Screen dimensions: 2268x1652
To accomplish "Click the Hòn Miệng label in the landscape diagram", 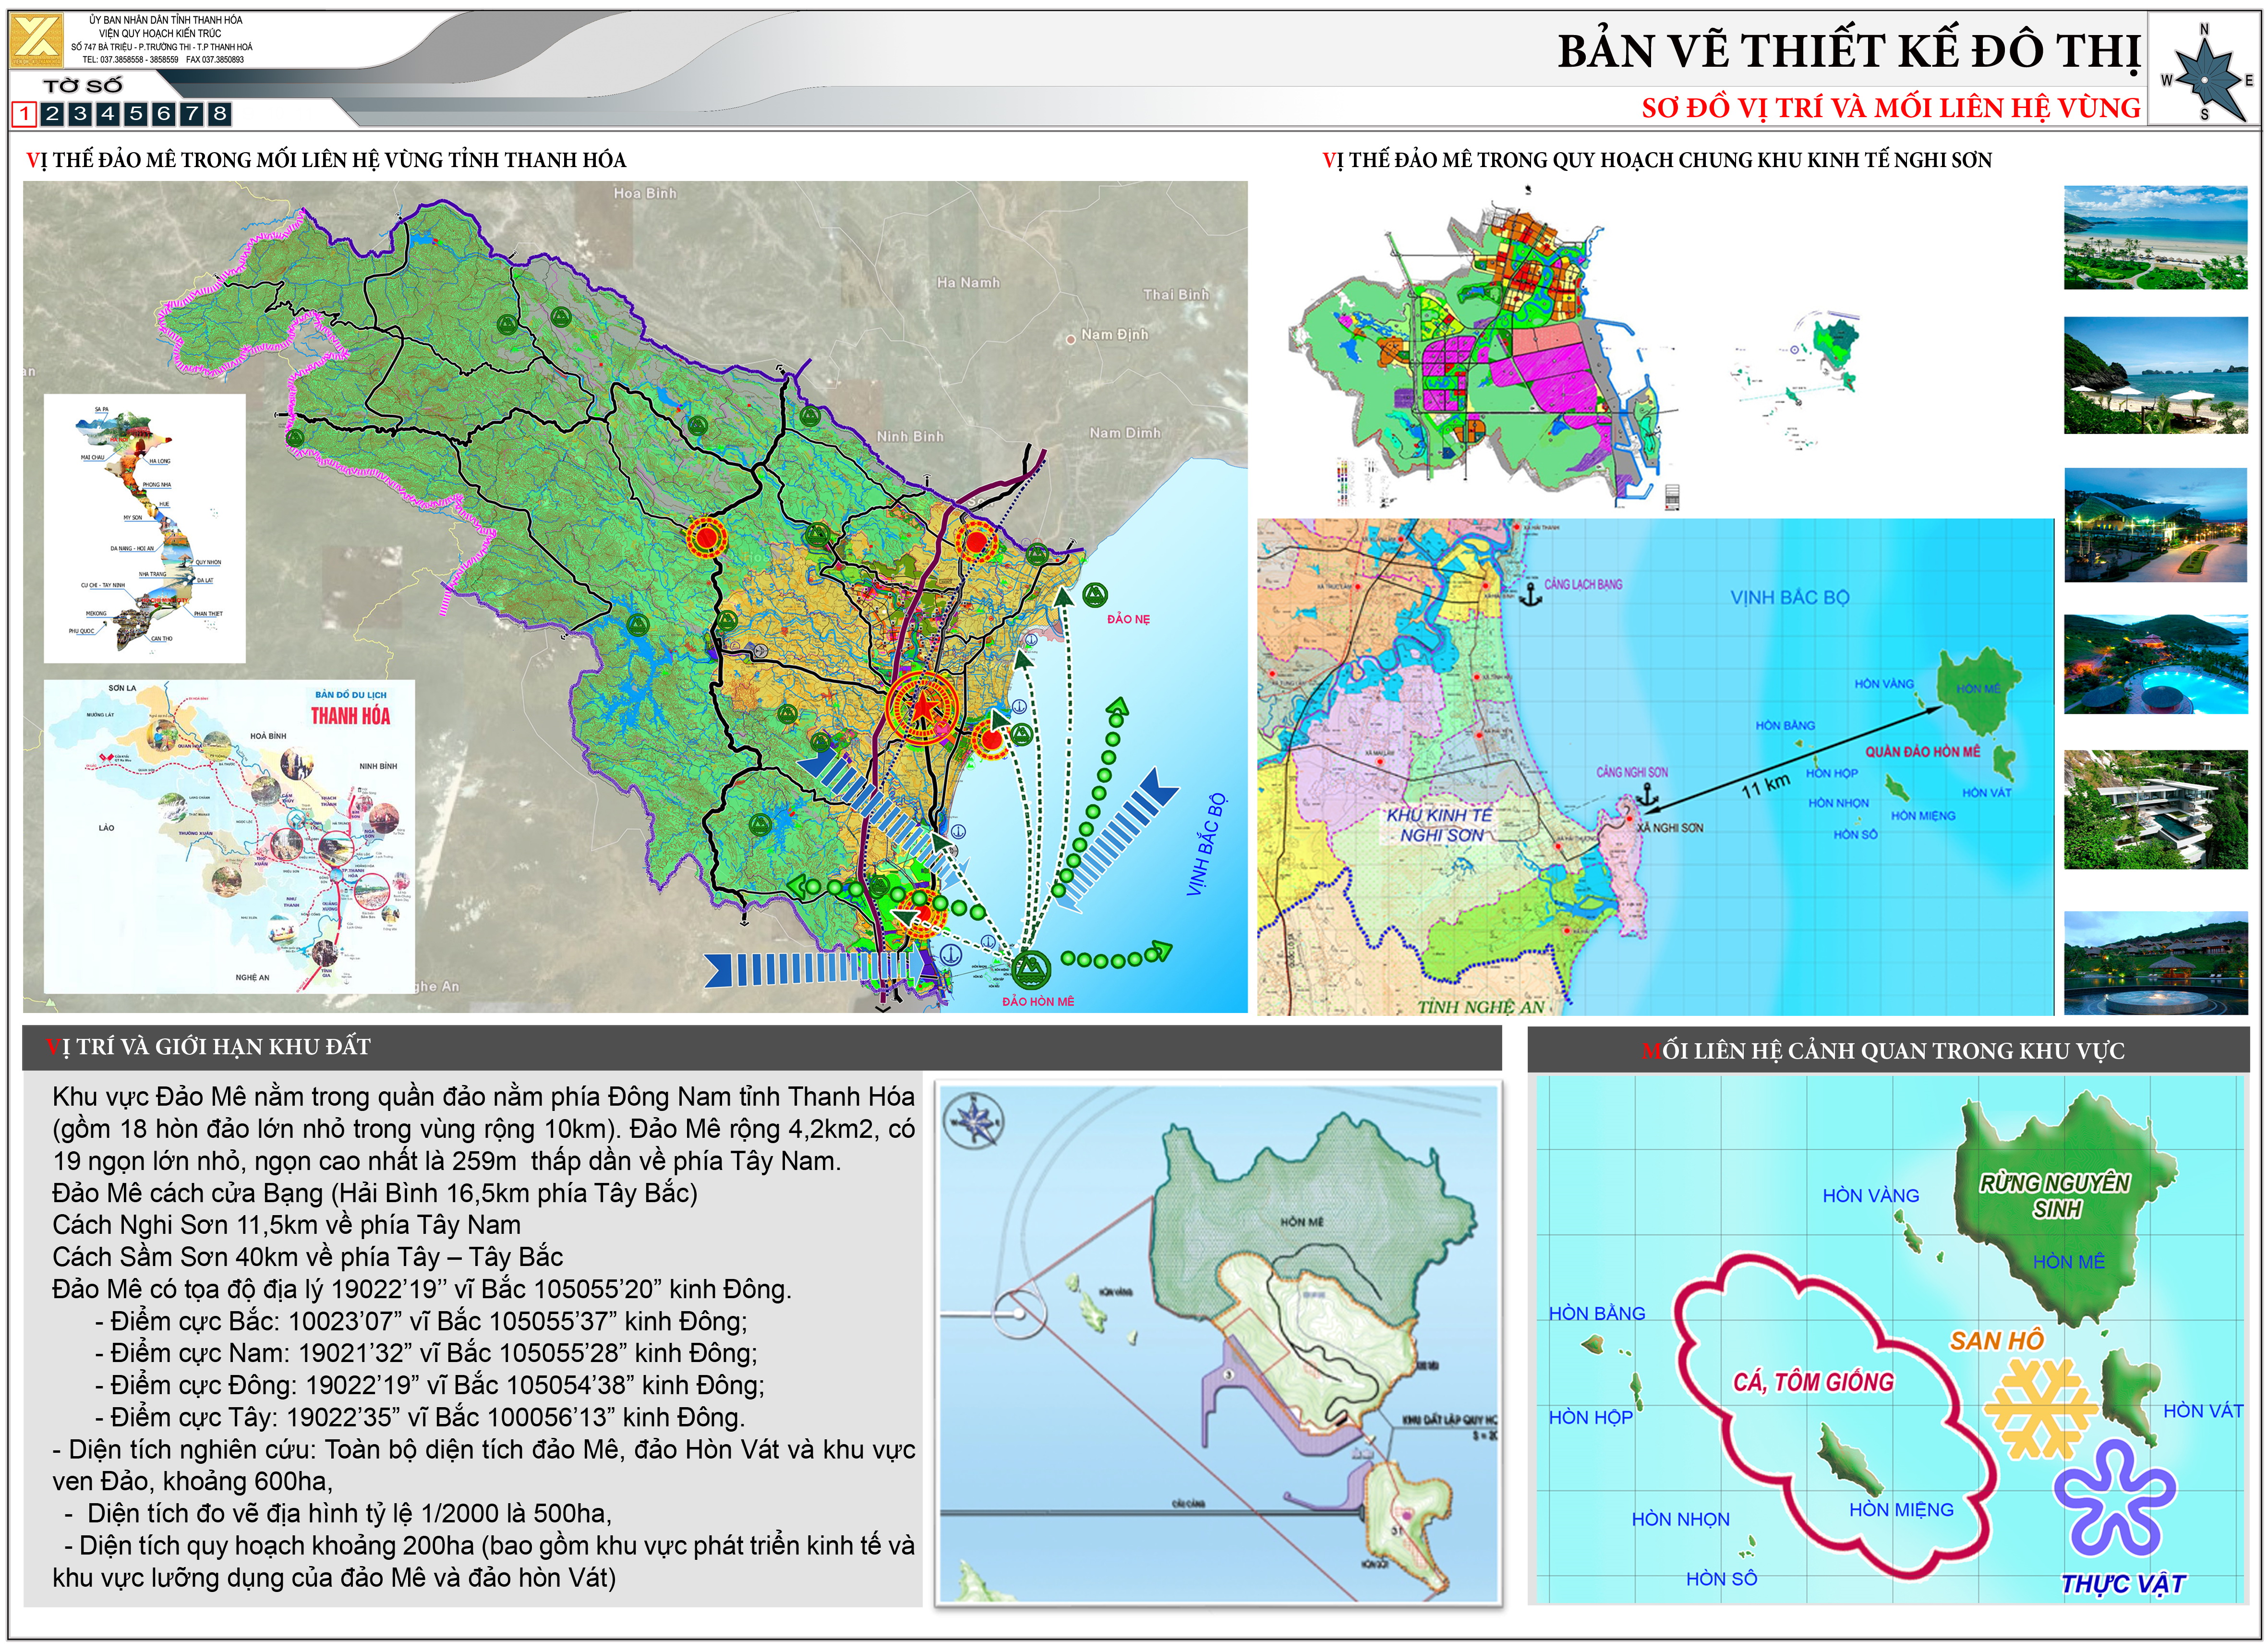I will pos(1901,1510).
